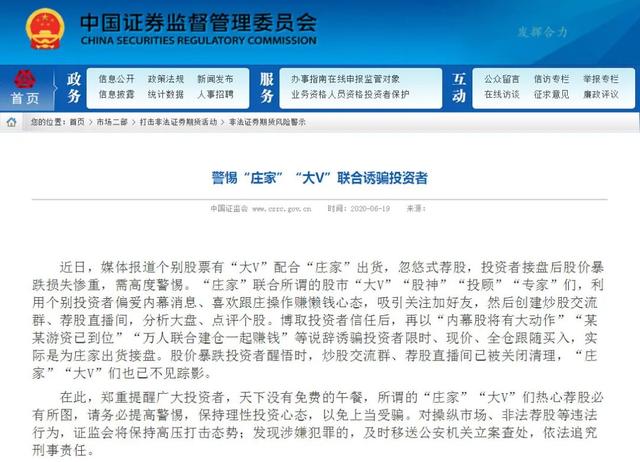Viewport: 640px width, 462px height.
Task: Click paragraph beginning 近日，媒体报道个别股票
Action: [318, 320]
